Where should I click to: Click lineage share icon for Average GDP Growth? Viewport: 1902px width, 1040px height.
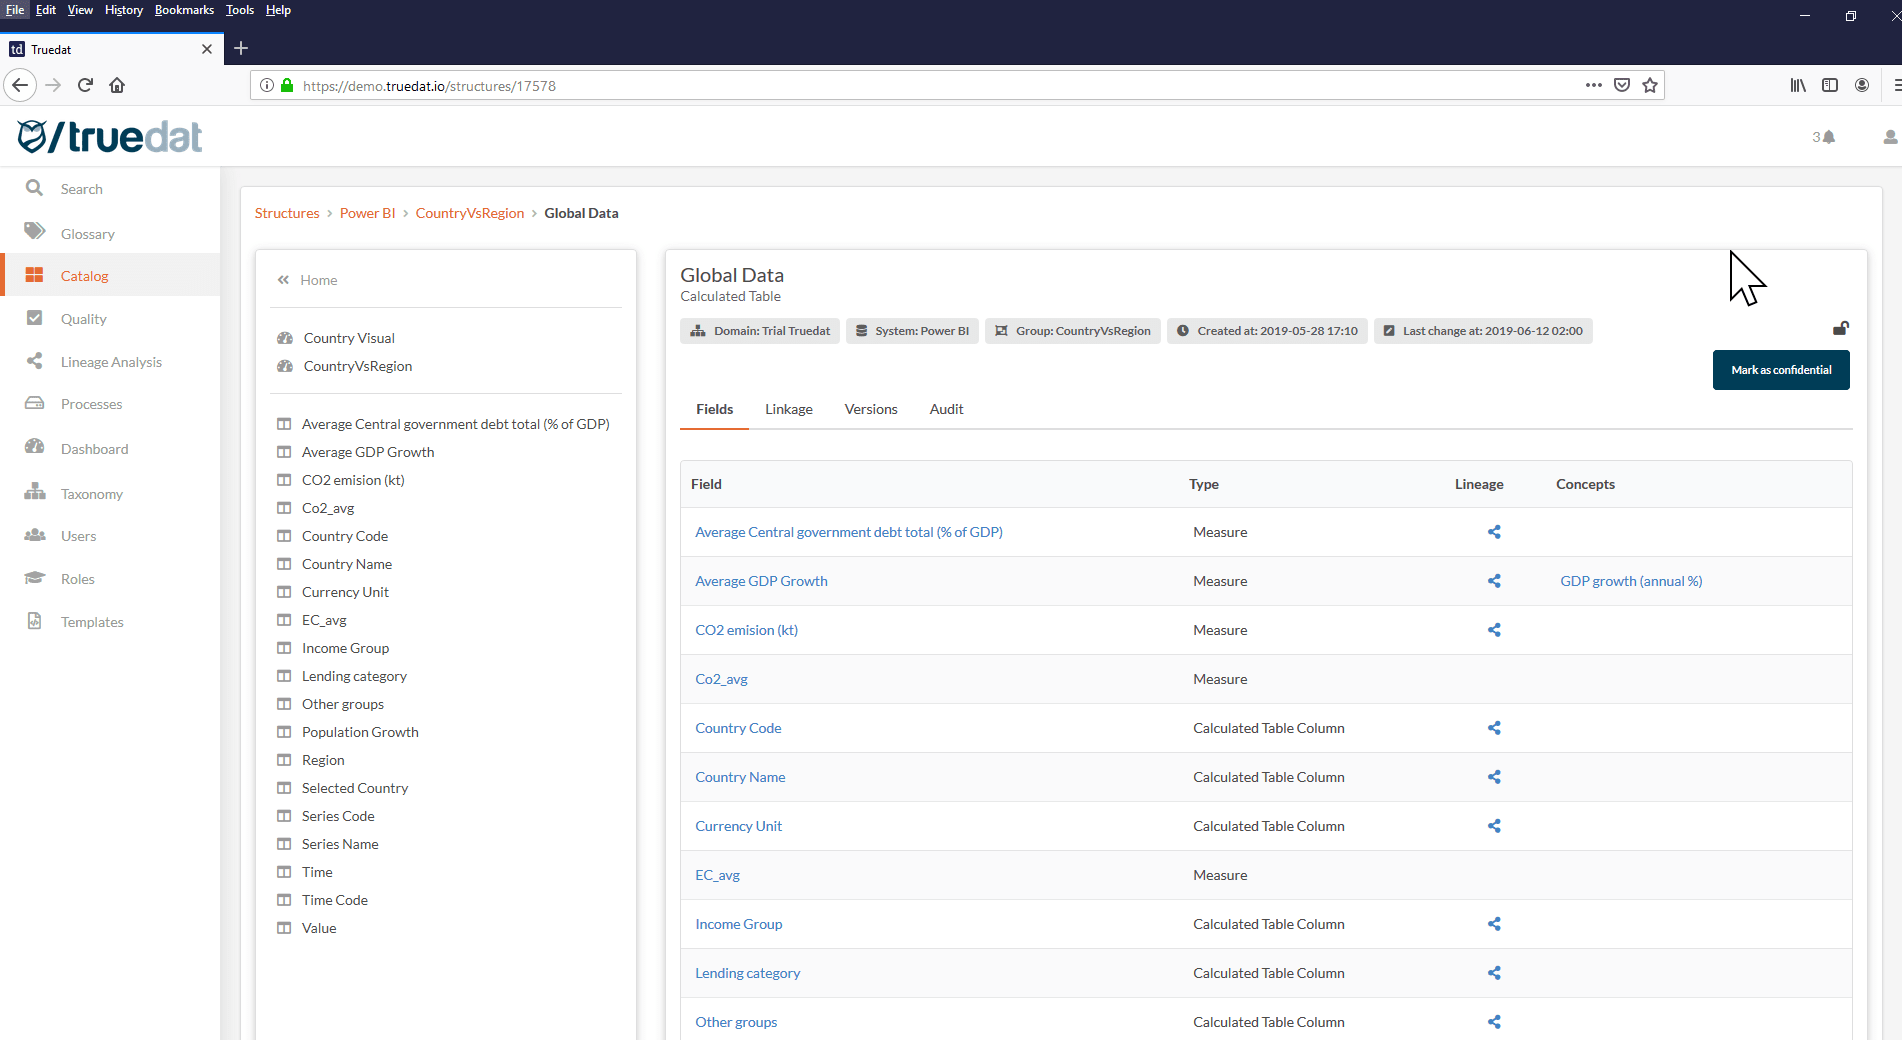pyautogui.click(x=1494, y=581)
